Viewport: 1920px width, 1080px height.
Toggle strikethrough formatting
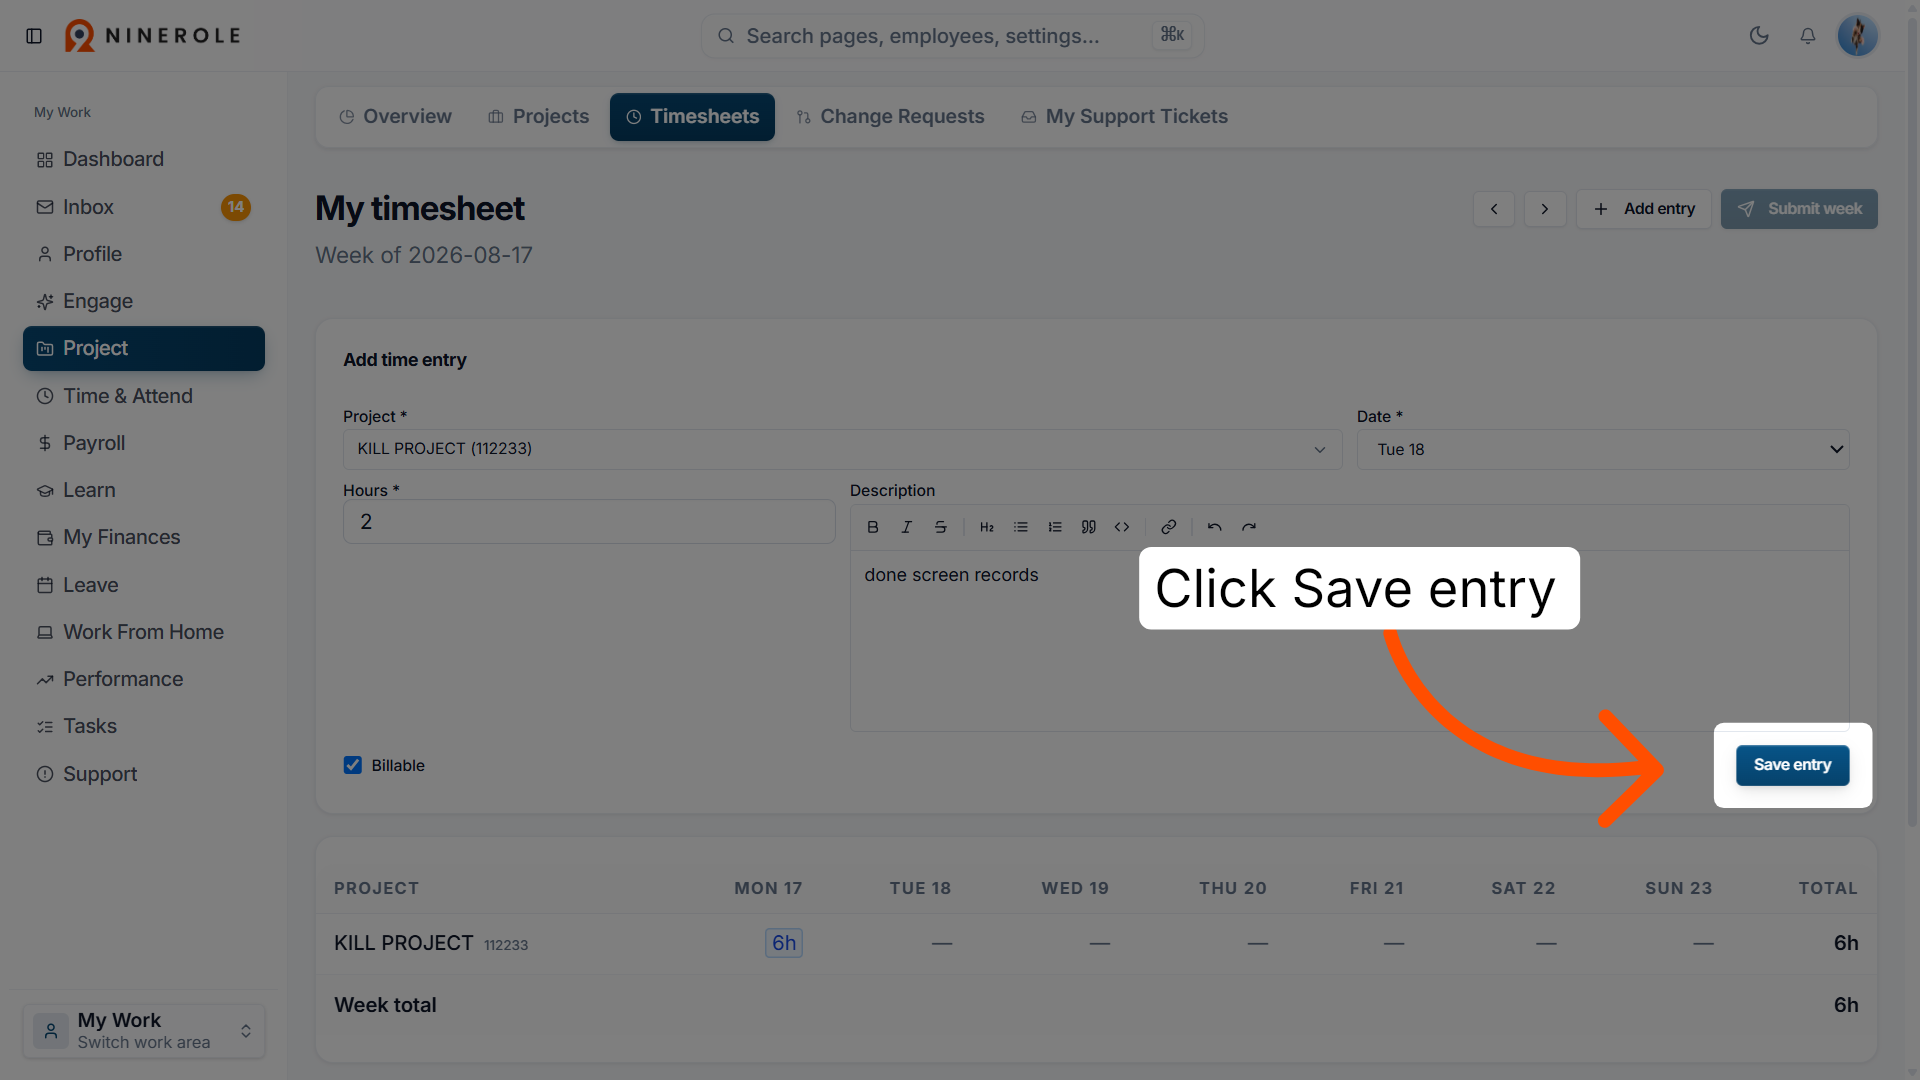(x=941, y=527)
